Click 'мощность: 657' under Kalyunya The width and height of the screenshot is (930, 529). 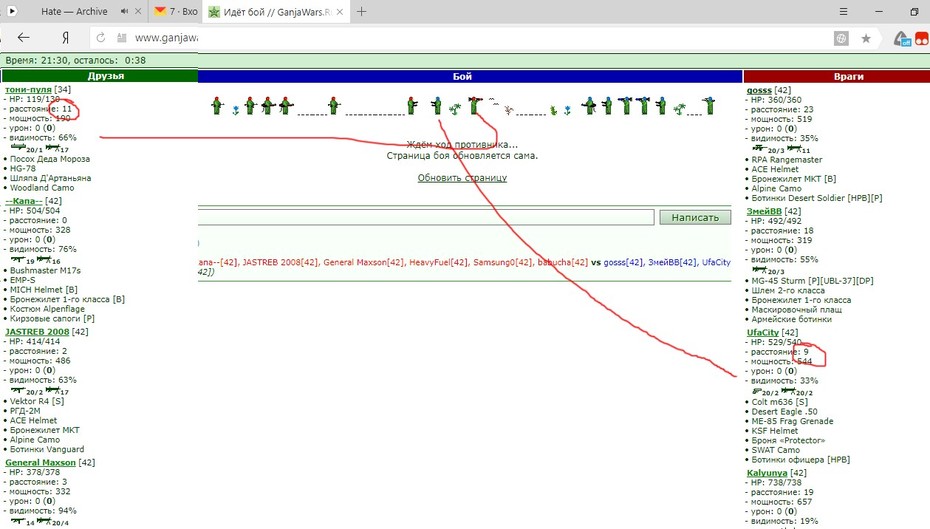pos(782,502)
